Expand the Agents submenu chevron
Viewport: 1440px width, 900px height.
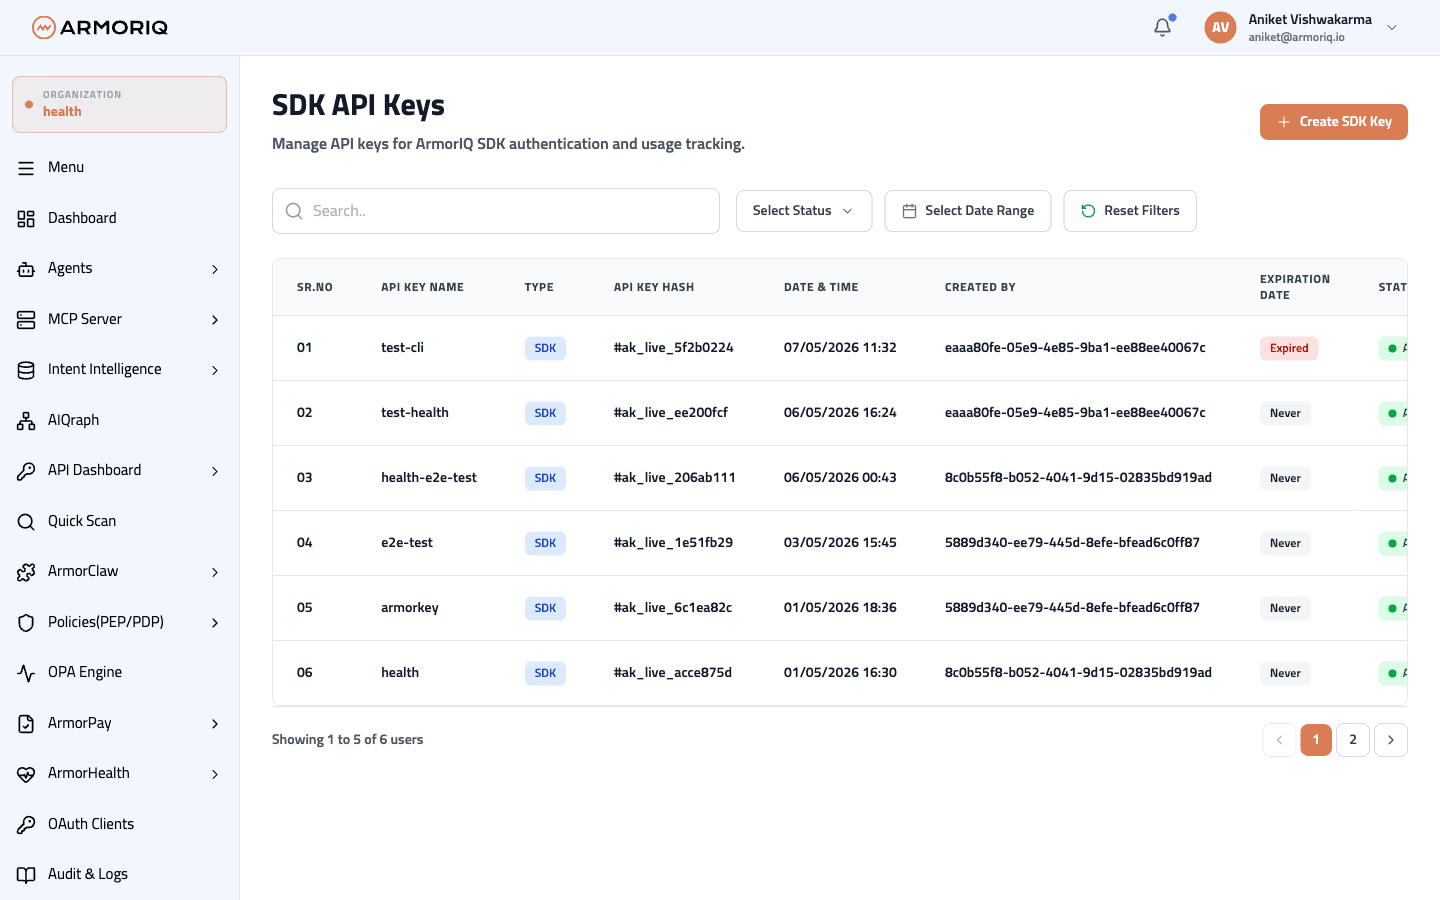tap(215, 269)
